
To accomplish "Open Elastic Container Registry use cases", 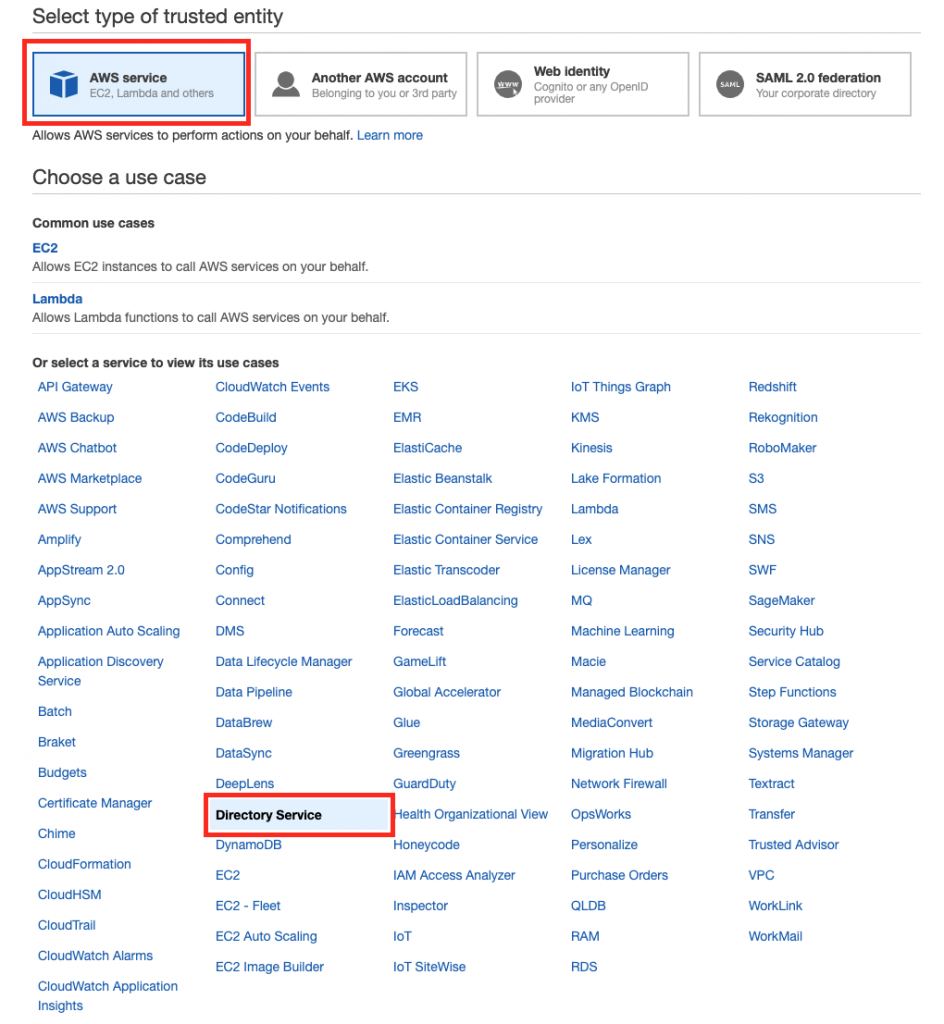I will pos(467,509).
